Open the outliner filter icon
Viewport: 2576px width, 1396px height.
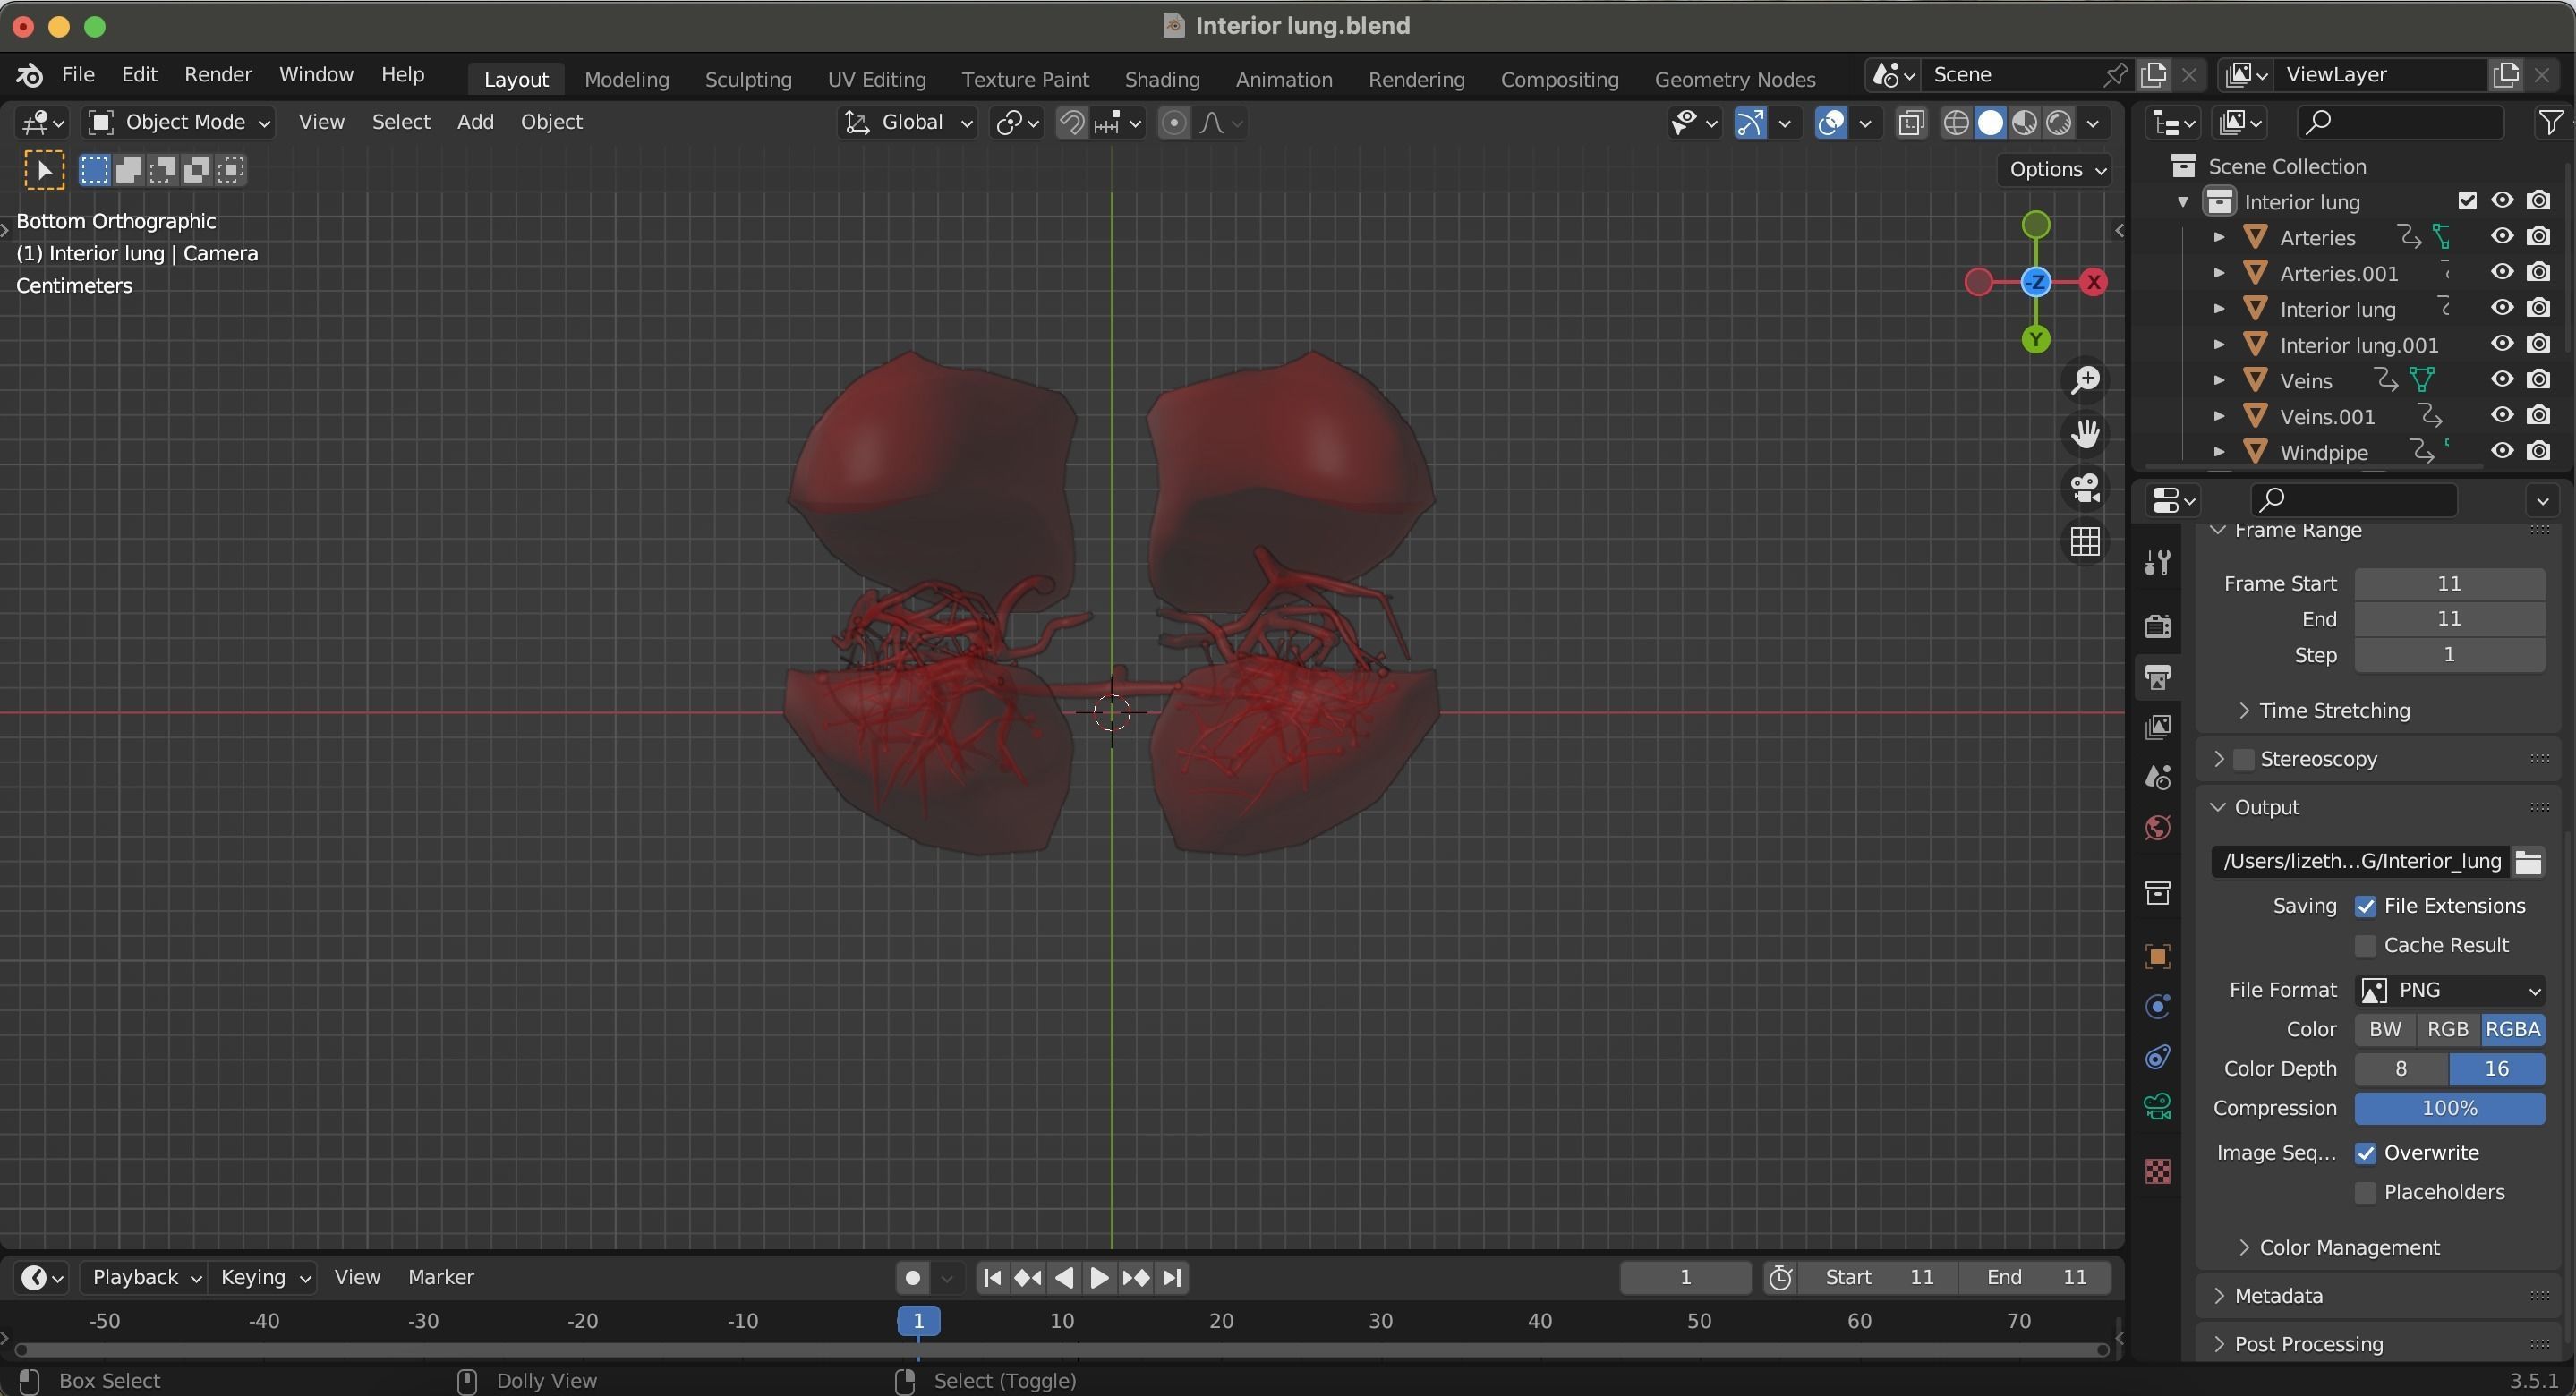pos(2551,122)
